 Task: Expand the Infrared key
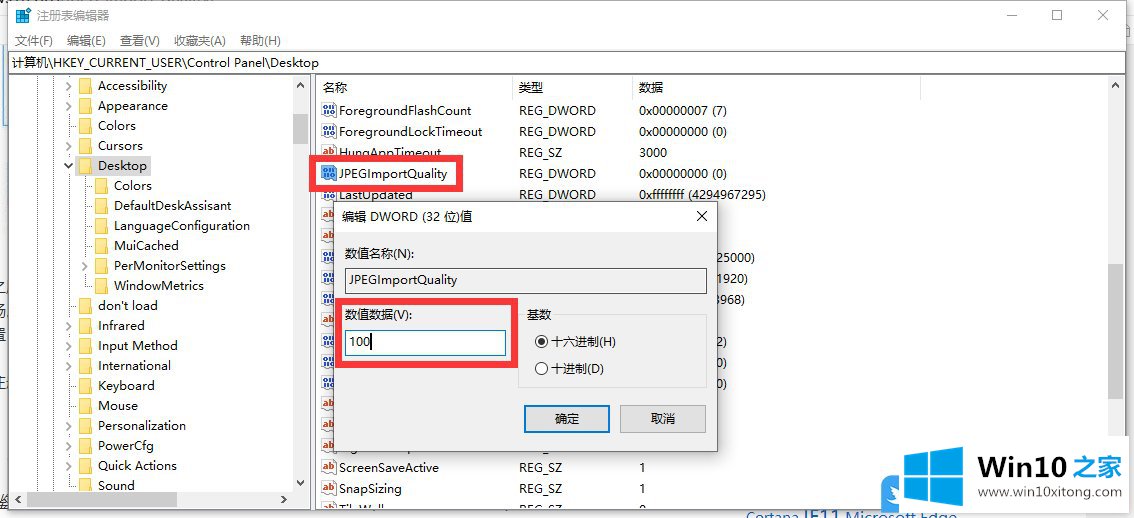69,326
